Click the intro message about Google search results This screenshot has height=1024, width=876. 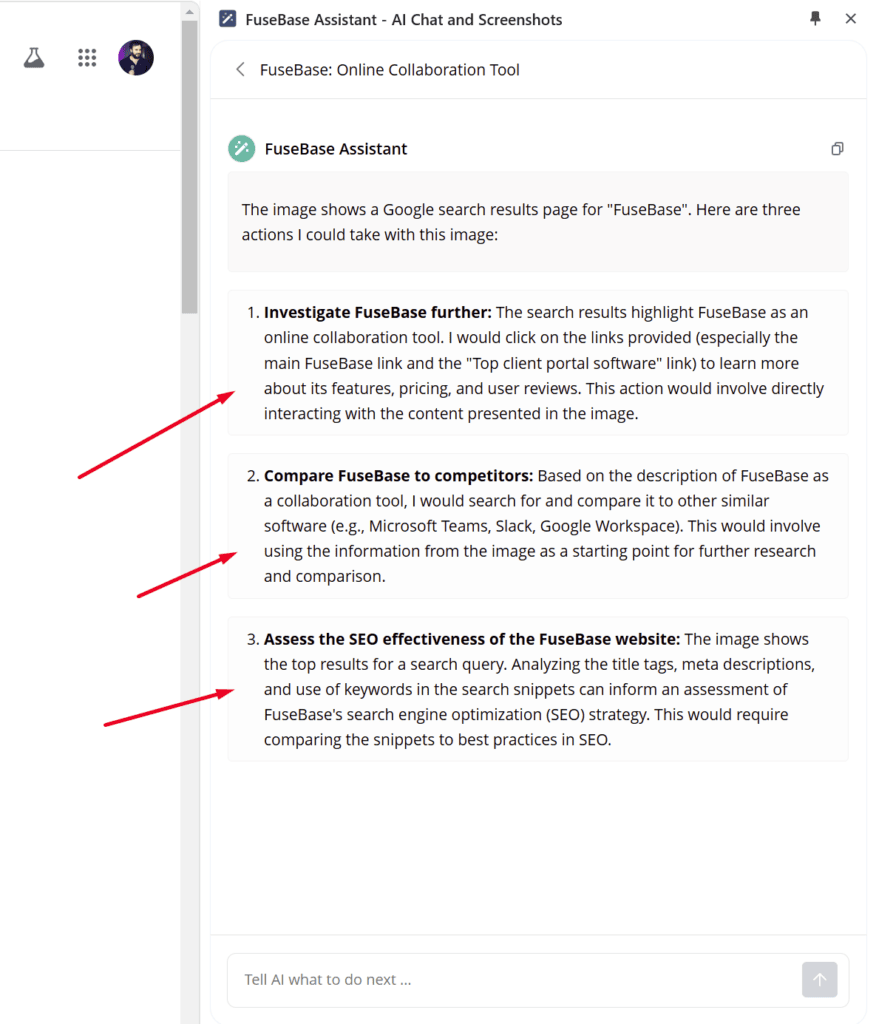coord(538,221)
